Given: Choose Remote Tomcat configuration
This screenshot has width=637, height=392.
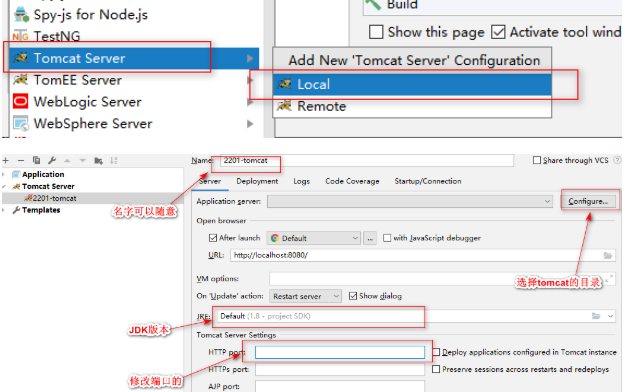Looking at the screenshot, I should pyautogui.click(x=412, y=106).
